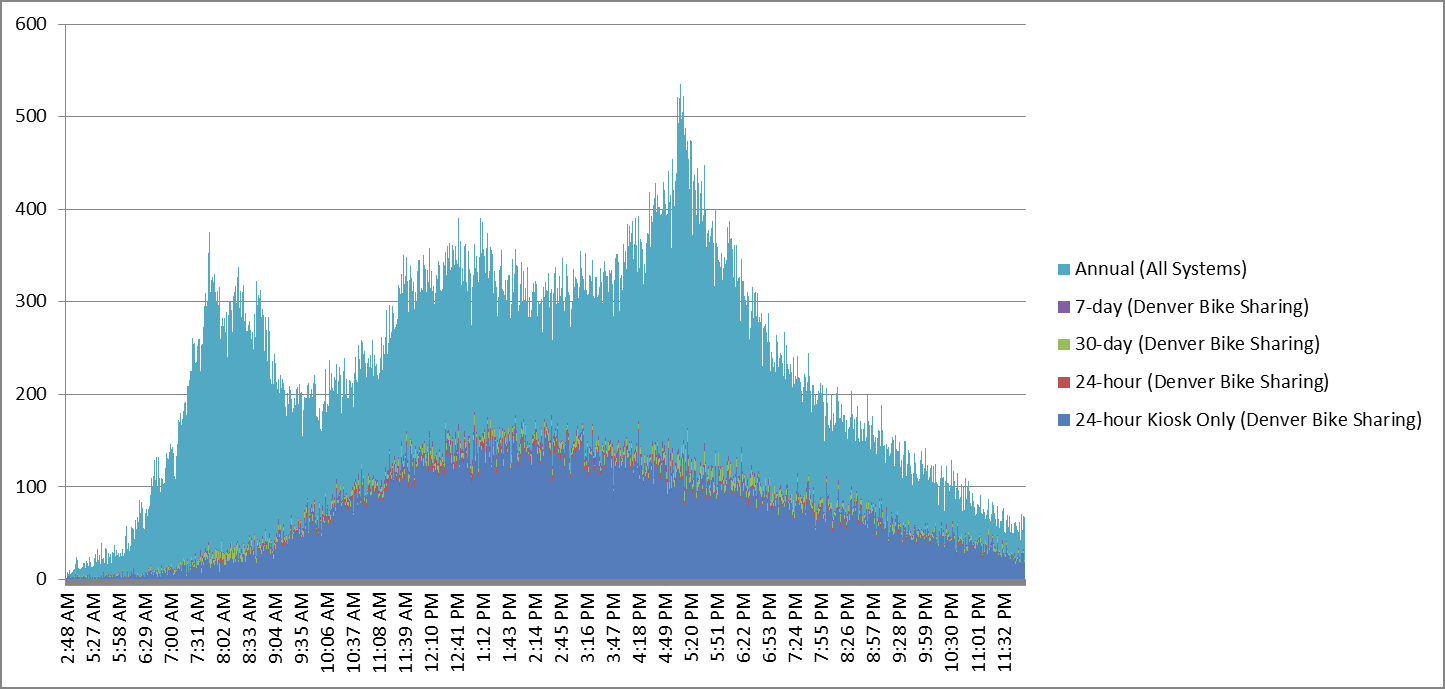Click the 7:31 AM x-axis label
This screenshot has width=1445, height=689.
pyautogui.click(x=198, y=627)
